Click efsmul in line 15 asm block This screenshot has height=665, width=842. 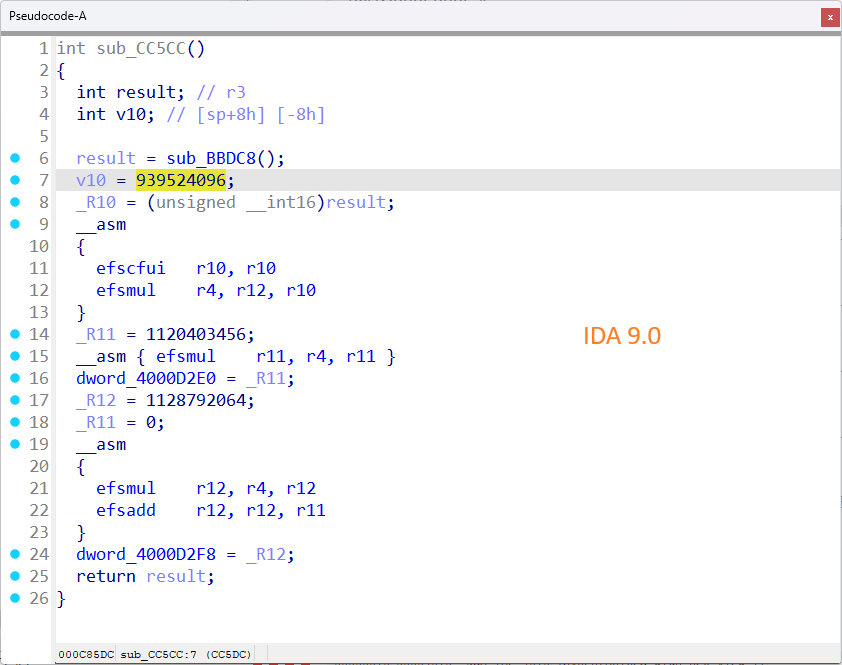(x=185, y=357)
